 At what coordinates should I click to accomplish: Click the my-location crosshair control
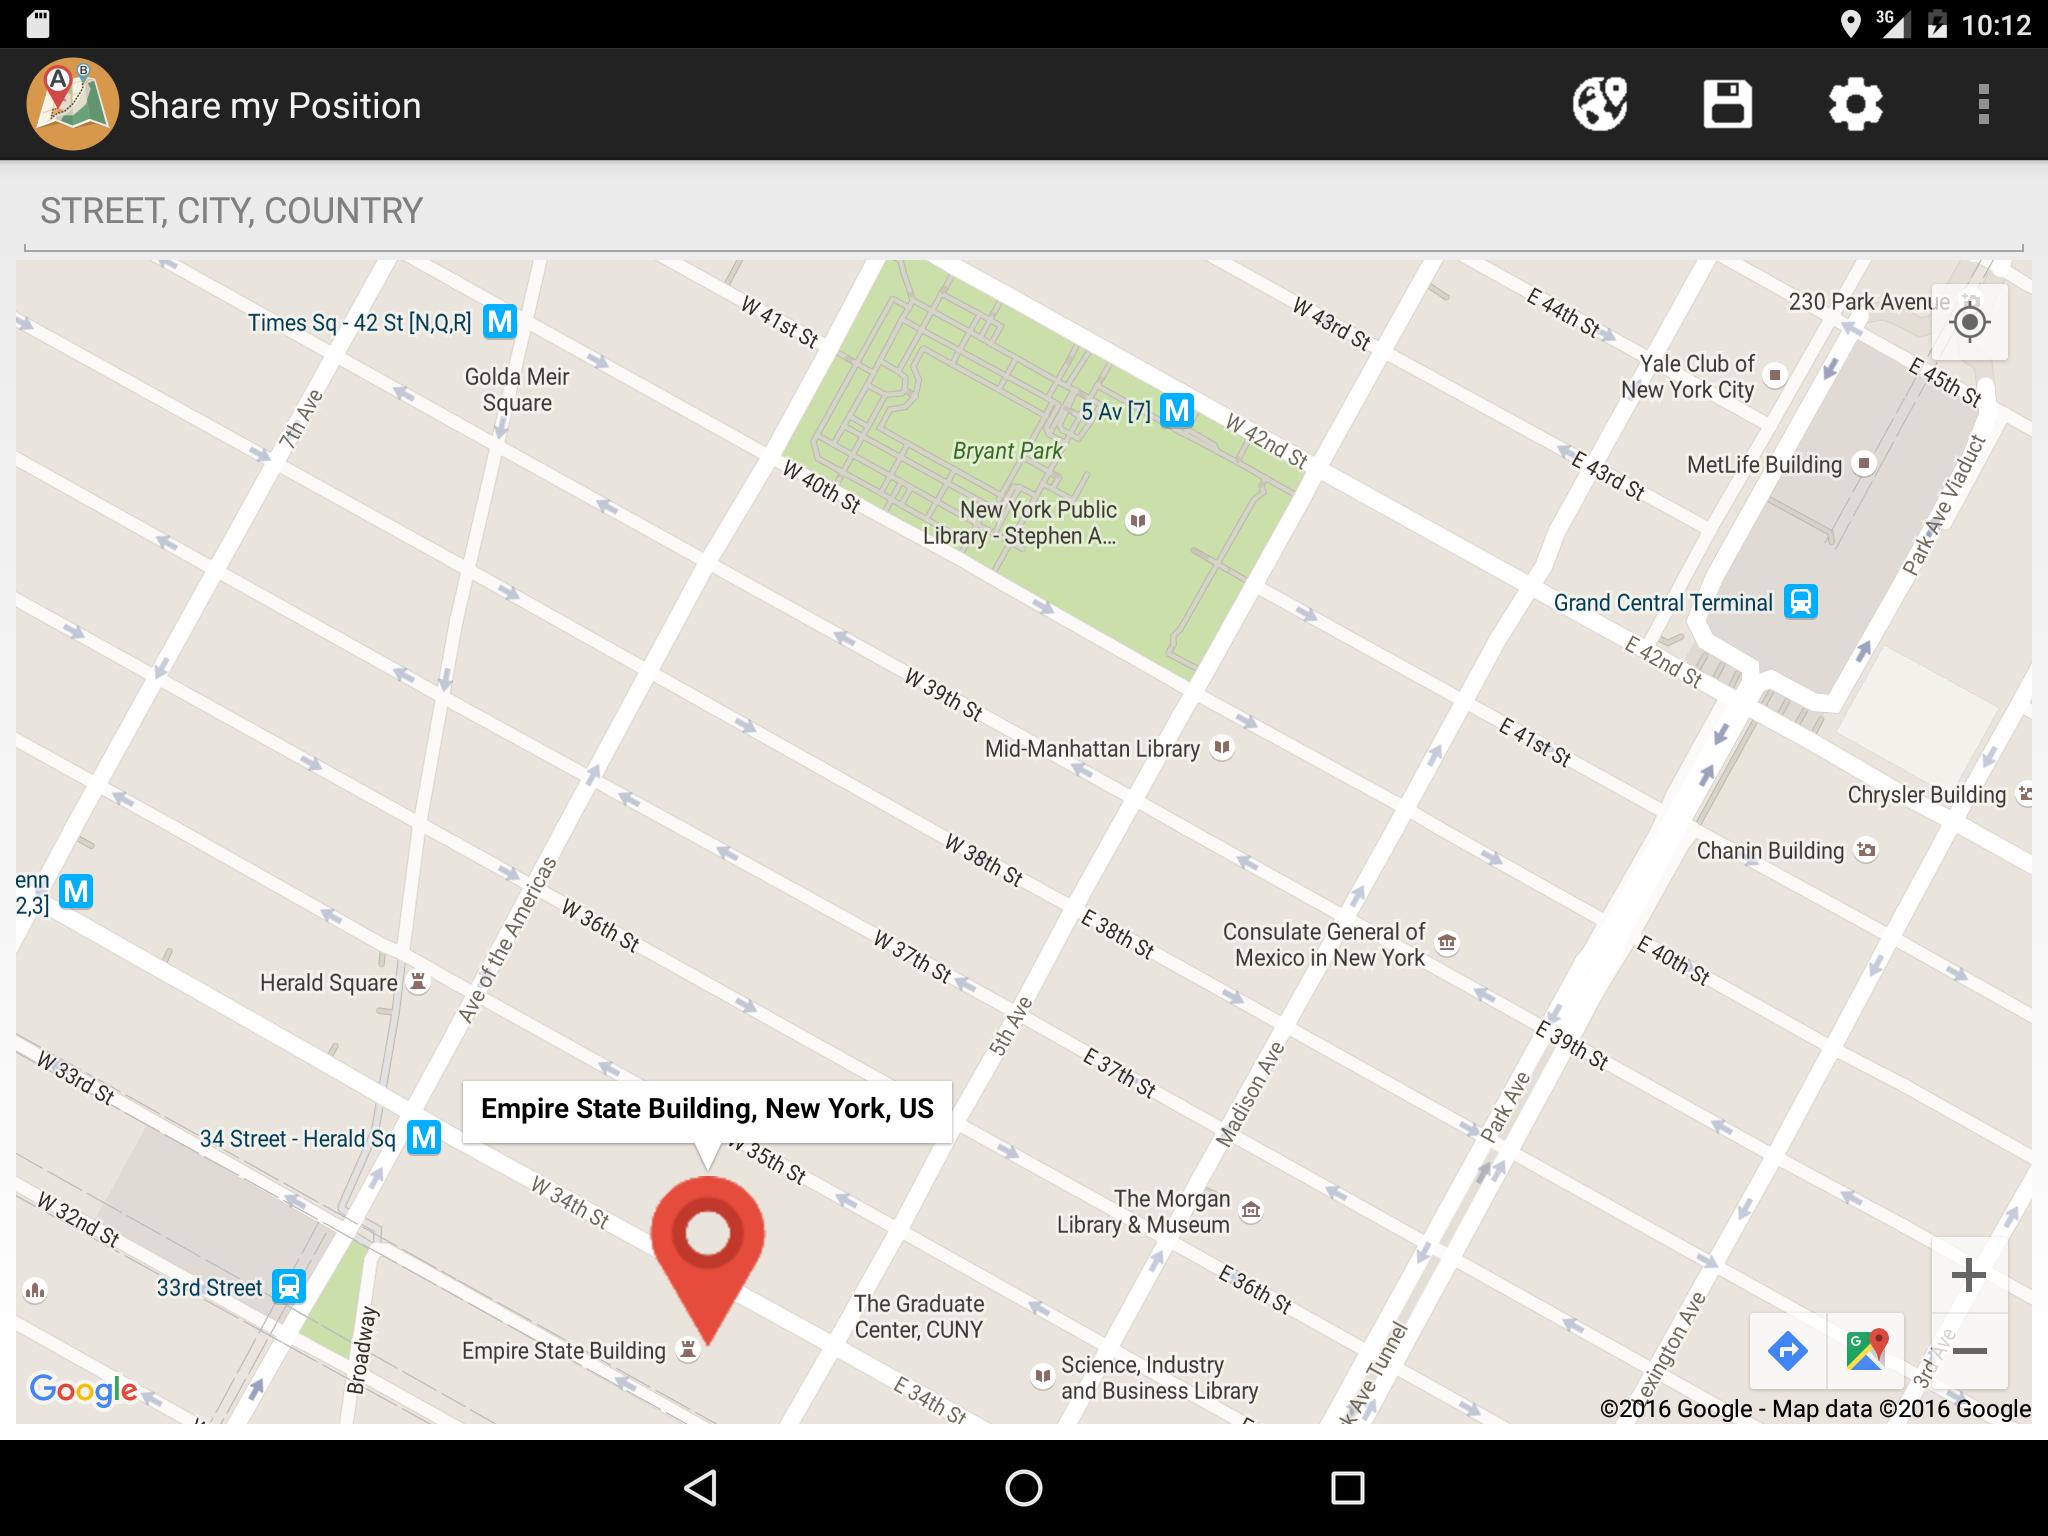1968,321
